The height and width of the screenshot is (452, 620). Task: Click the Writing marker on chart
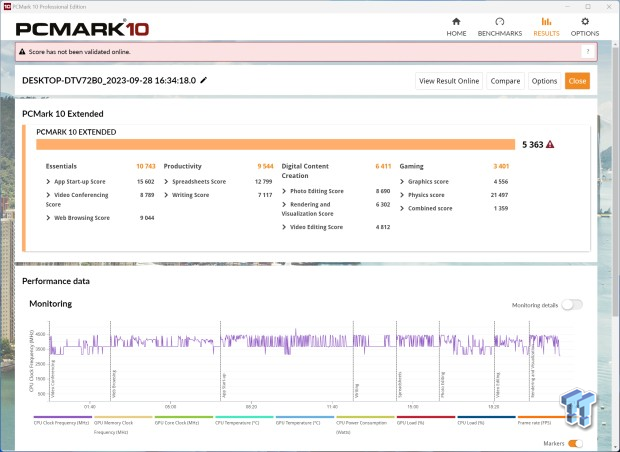(x=357, y=391)
